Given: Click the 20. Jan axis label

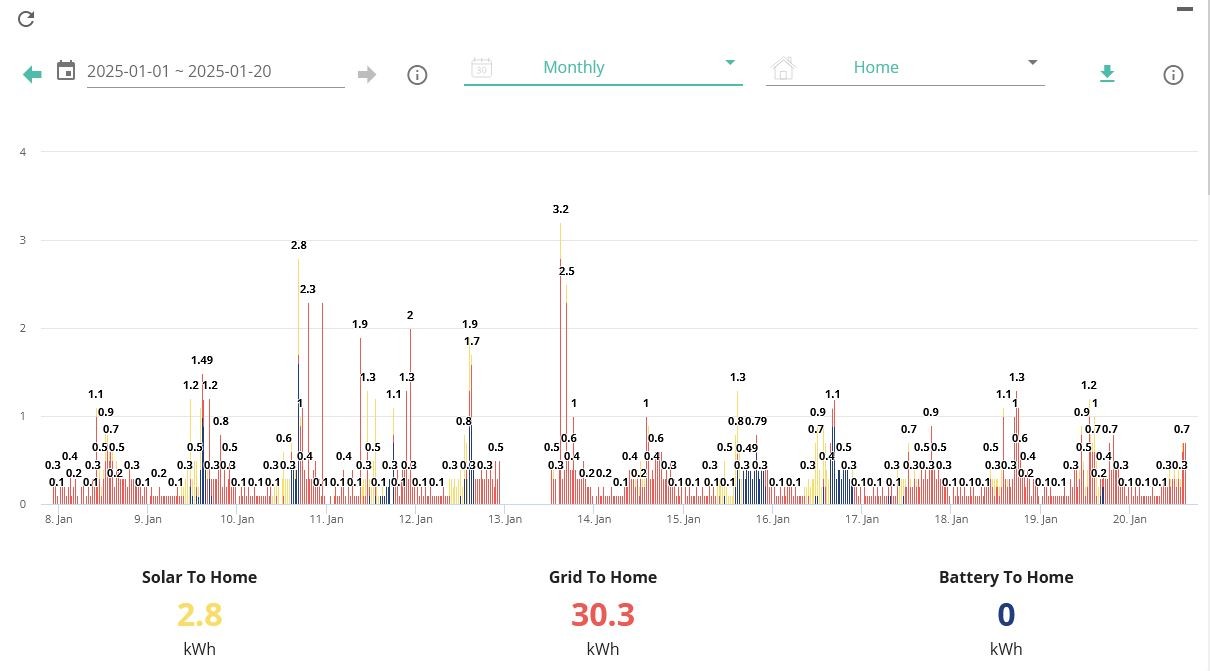Looking at the screenshot, I should [x=1130, y=519].
